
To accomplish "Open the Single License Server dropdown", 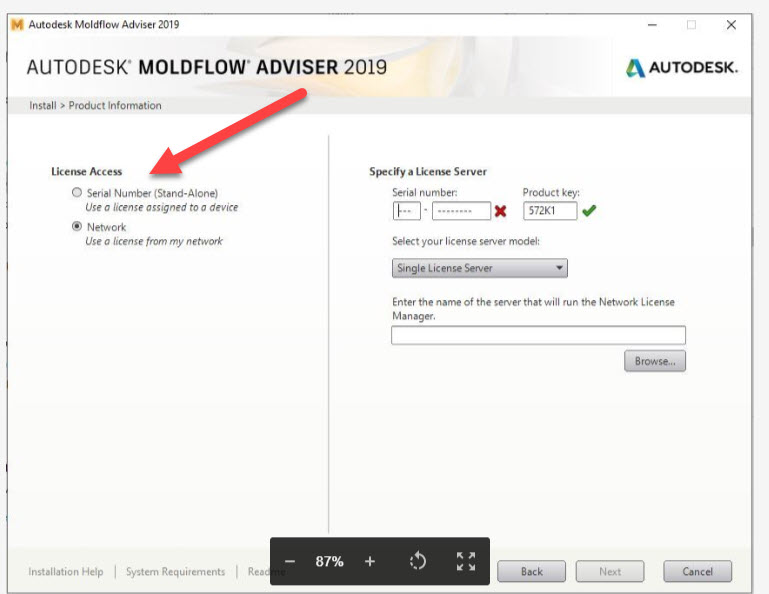I will [480, 268].
